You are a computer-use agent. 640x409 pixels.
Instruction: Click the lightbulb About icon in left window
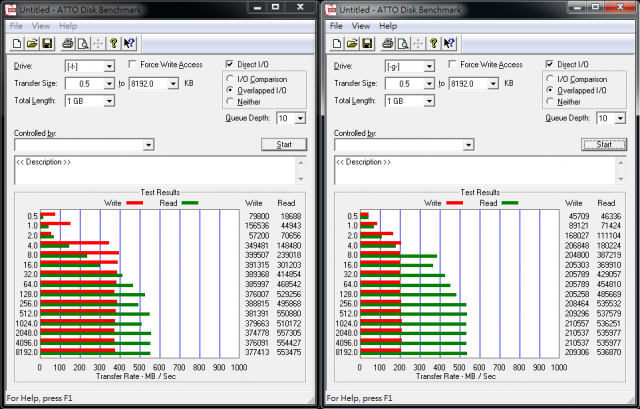click(114, 43)
